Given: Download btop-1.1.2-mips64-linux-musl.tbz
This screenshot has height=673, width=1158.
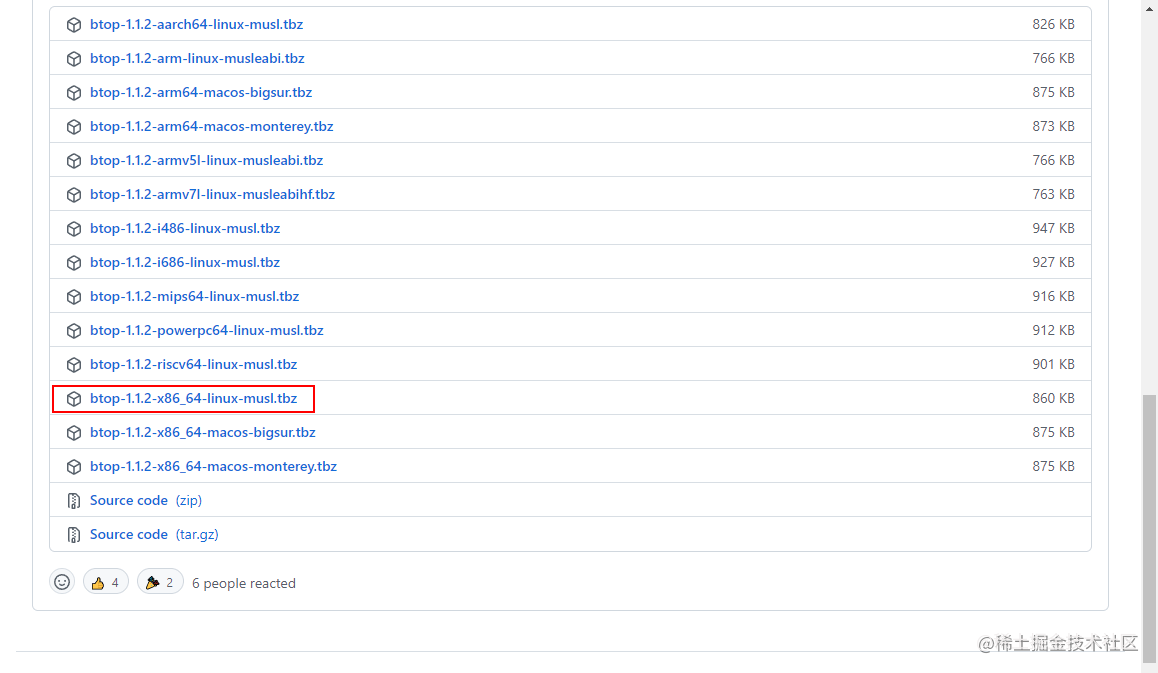Looking at the screenshot, I should [x=194, y=296].
